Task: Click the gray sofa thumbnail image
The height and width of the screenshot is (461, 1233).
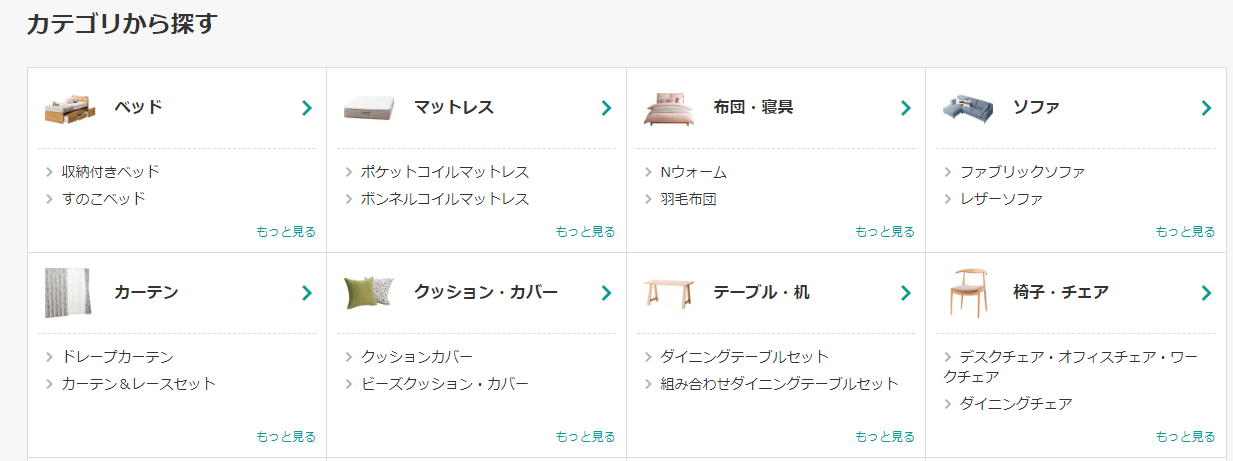Action: click(967, 106)
